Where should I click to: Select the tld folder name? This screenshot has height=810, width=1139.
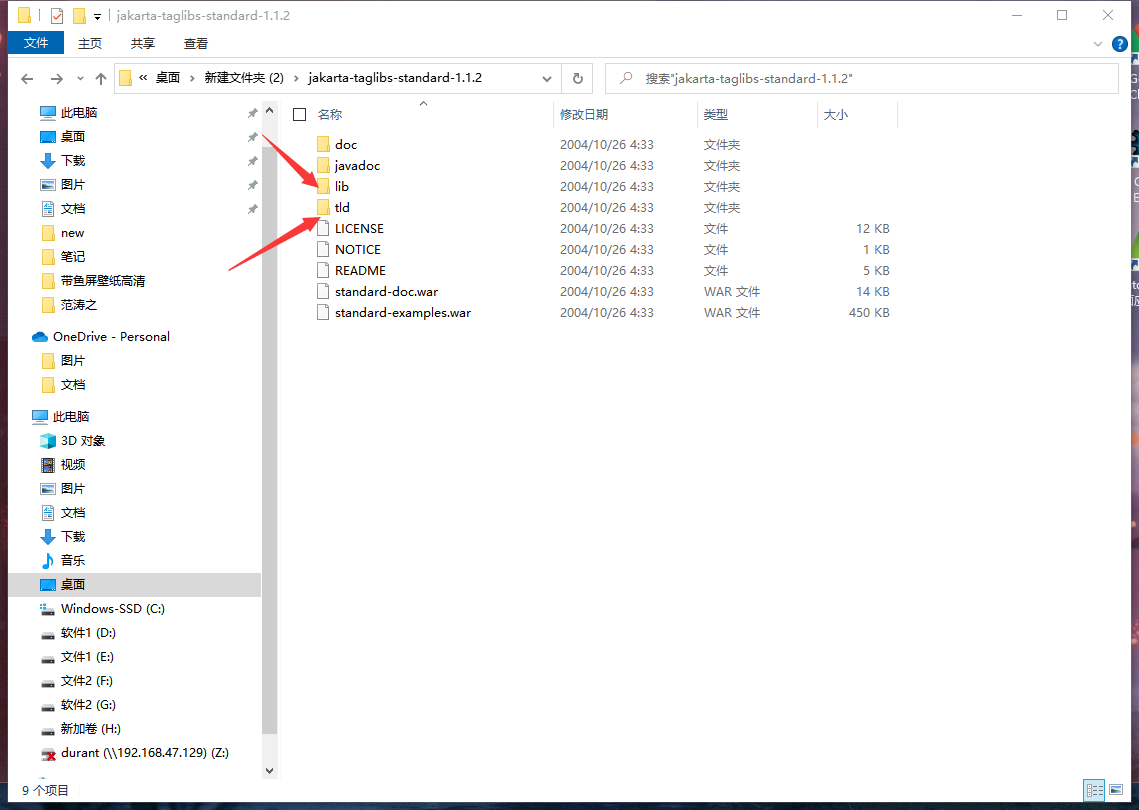342,208
